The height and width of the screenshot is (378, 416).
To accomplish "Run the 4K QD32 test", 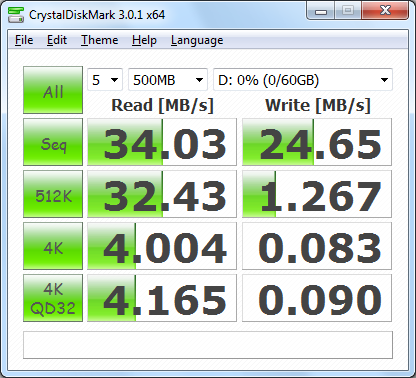I will tap(53, 298).
